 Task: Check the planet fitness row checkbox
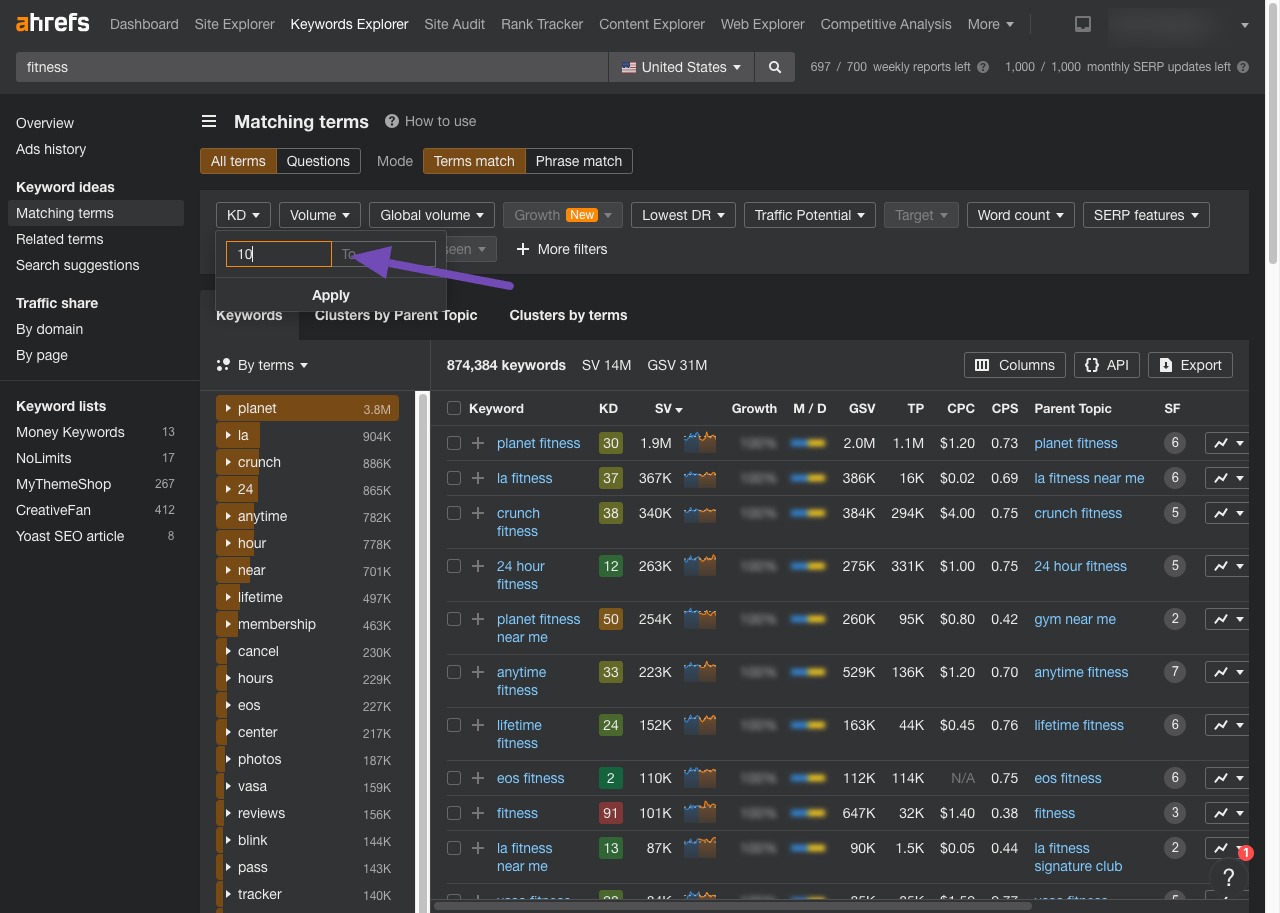454,443
